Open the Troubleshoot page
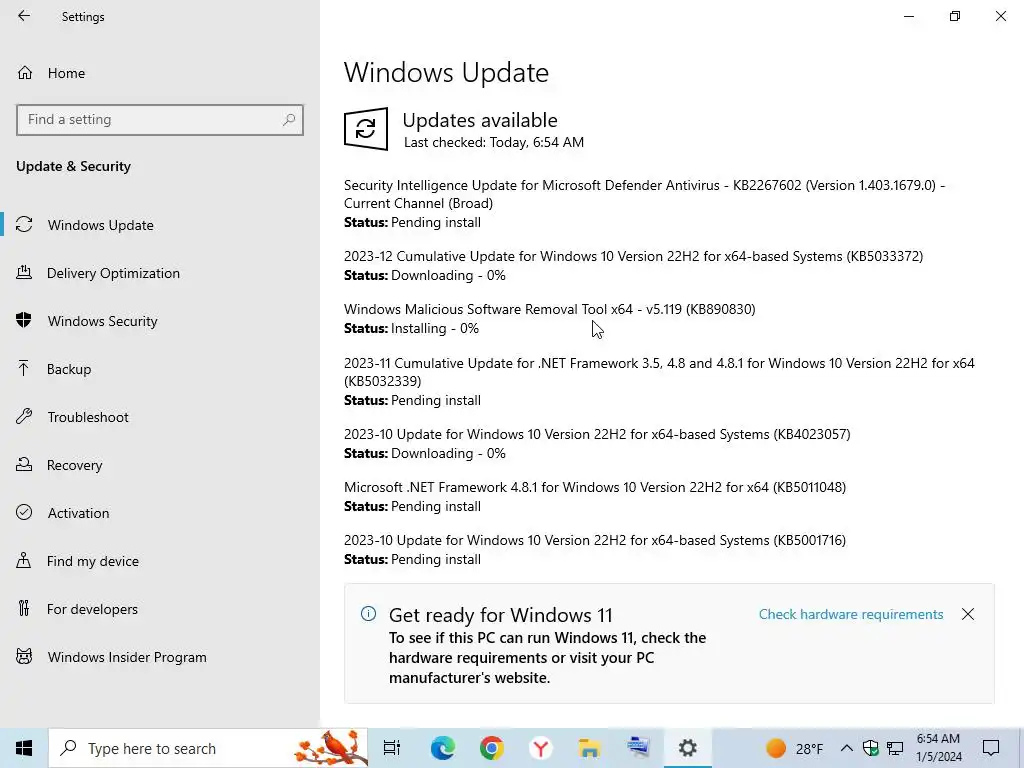 (x=88, y=417)
